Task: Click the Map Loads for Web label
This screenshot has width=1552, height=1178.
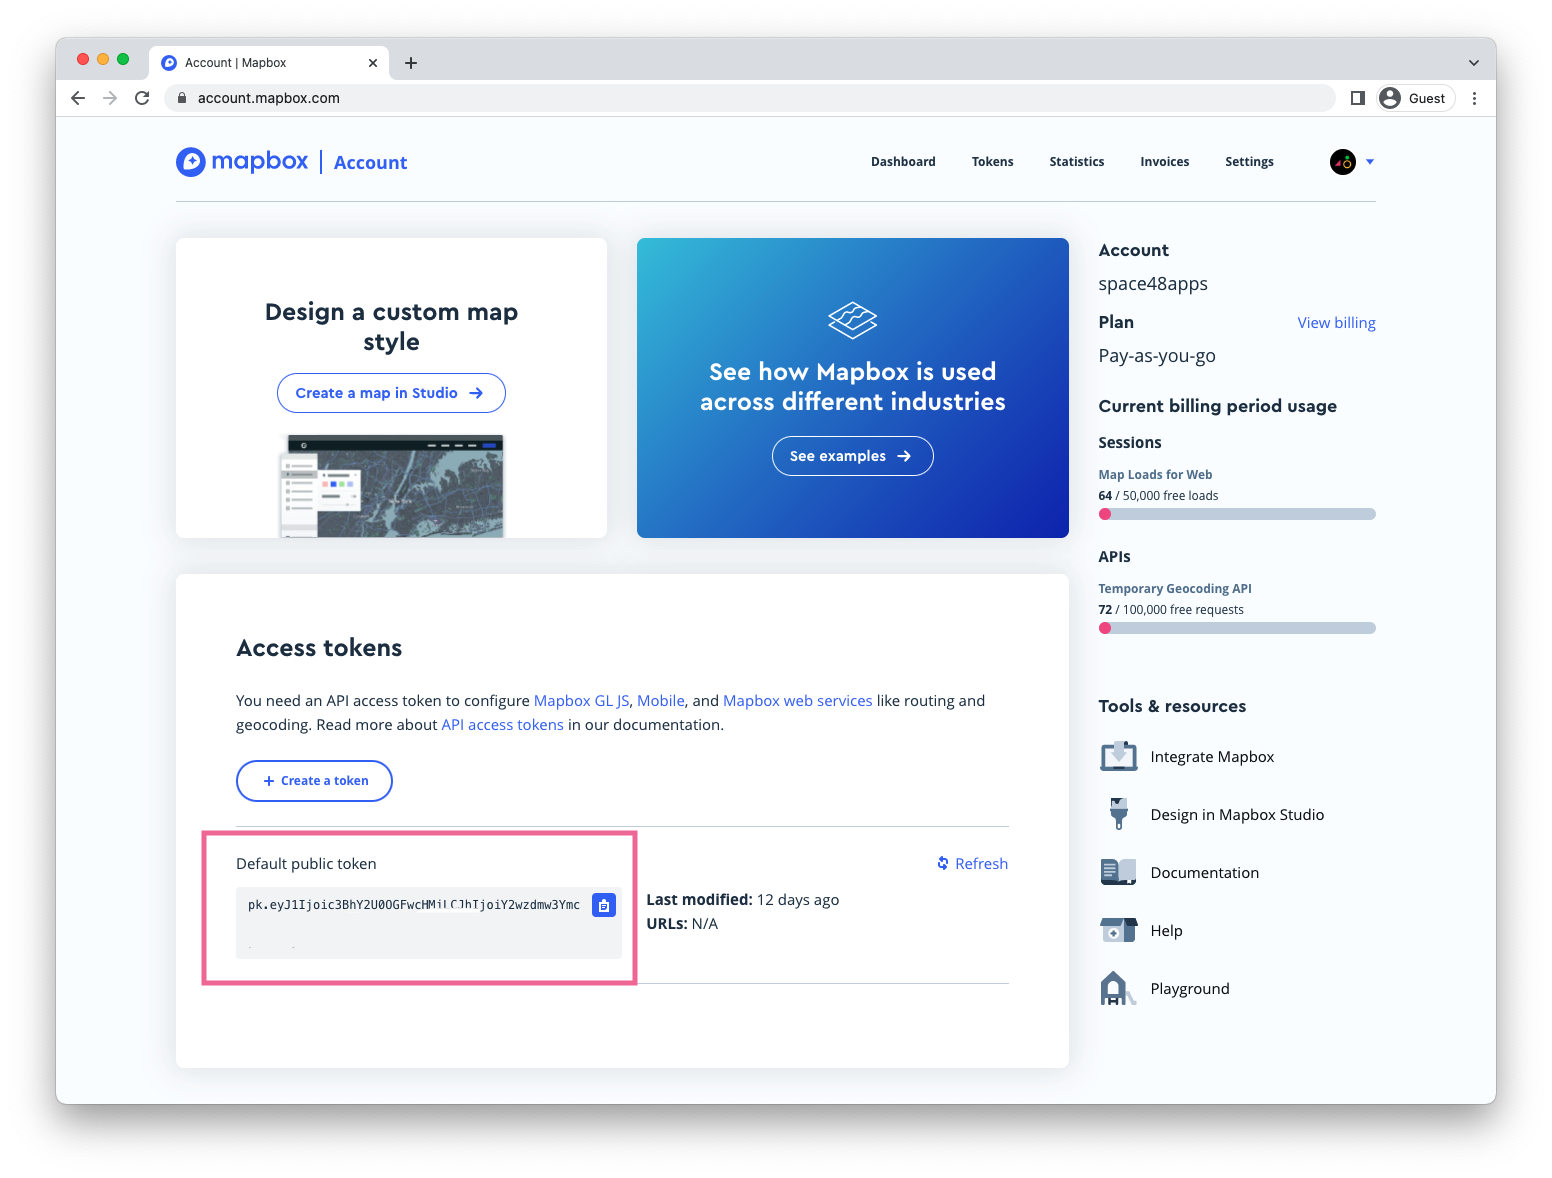Action: pyautogui.click(x=1155, y=475)
